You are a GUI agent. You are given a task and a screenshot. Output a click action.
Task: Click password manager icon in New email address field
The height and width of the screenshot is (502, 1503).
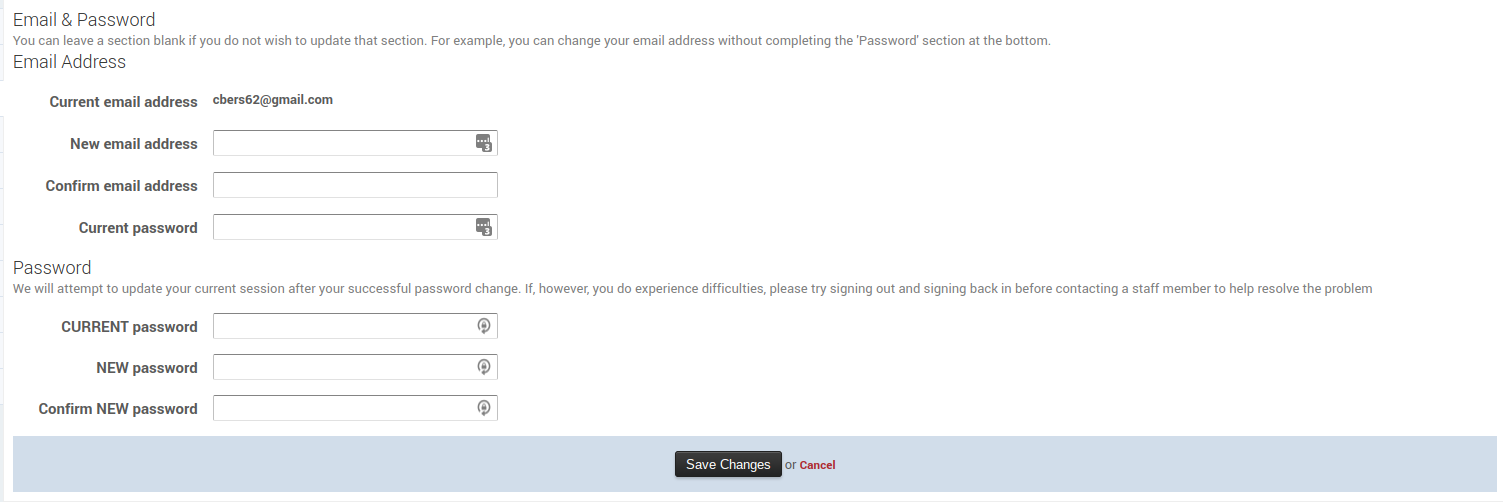484,143
